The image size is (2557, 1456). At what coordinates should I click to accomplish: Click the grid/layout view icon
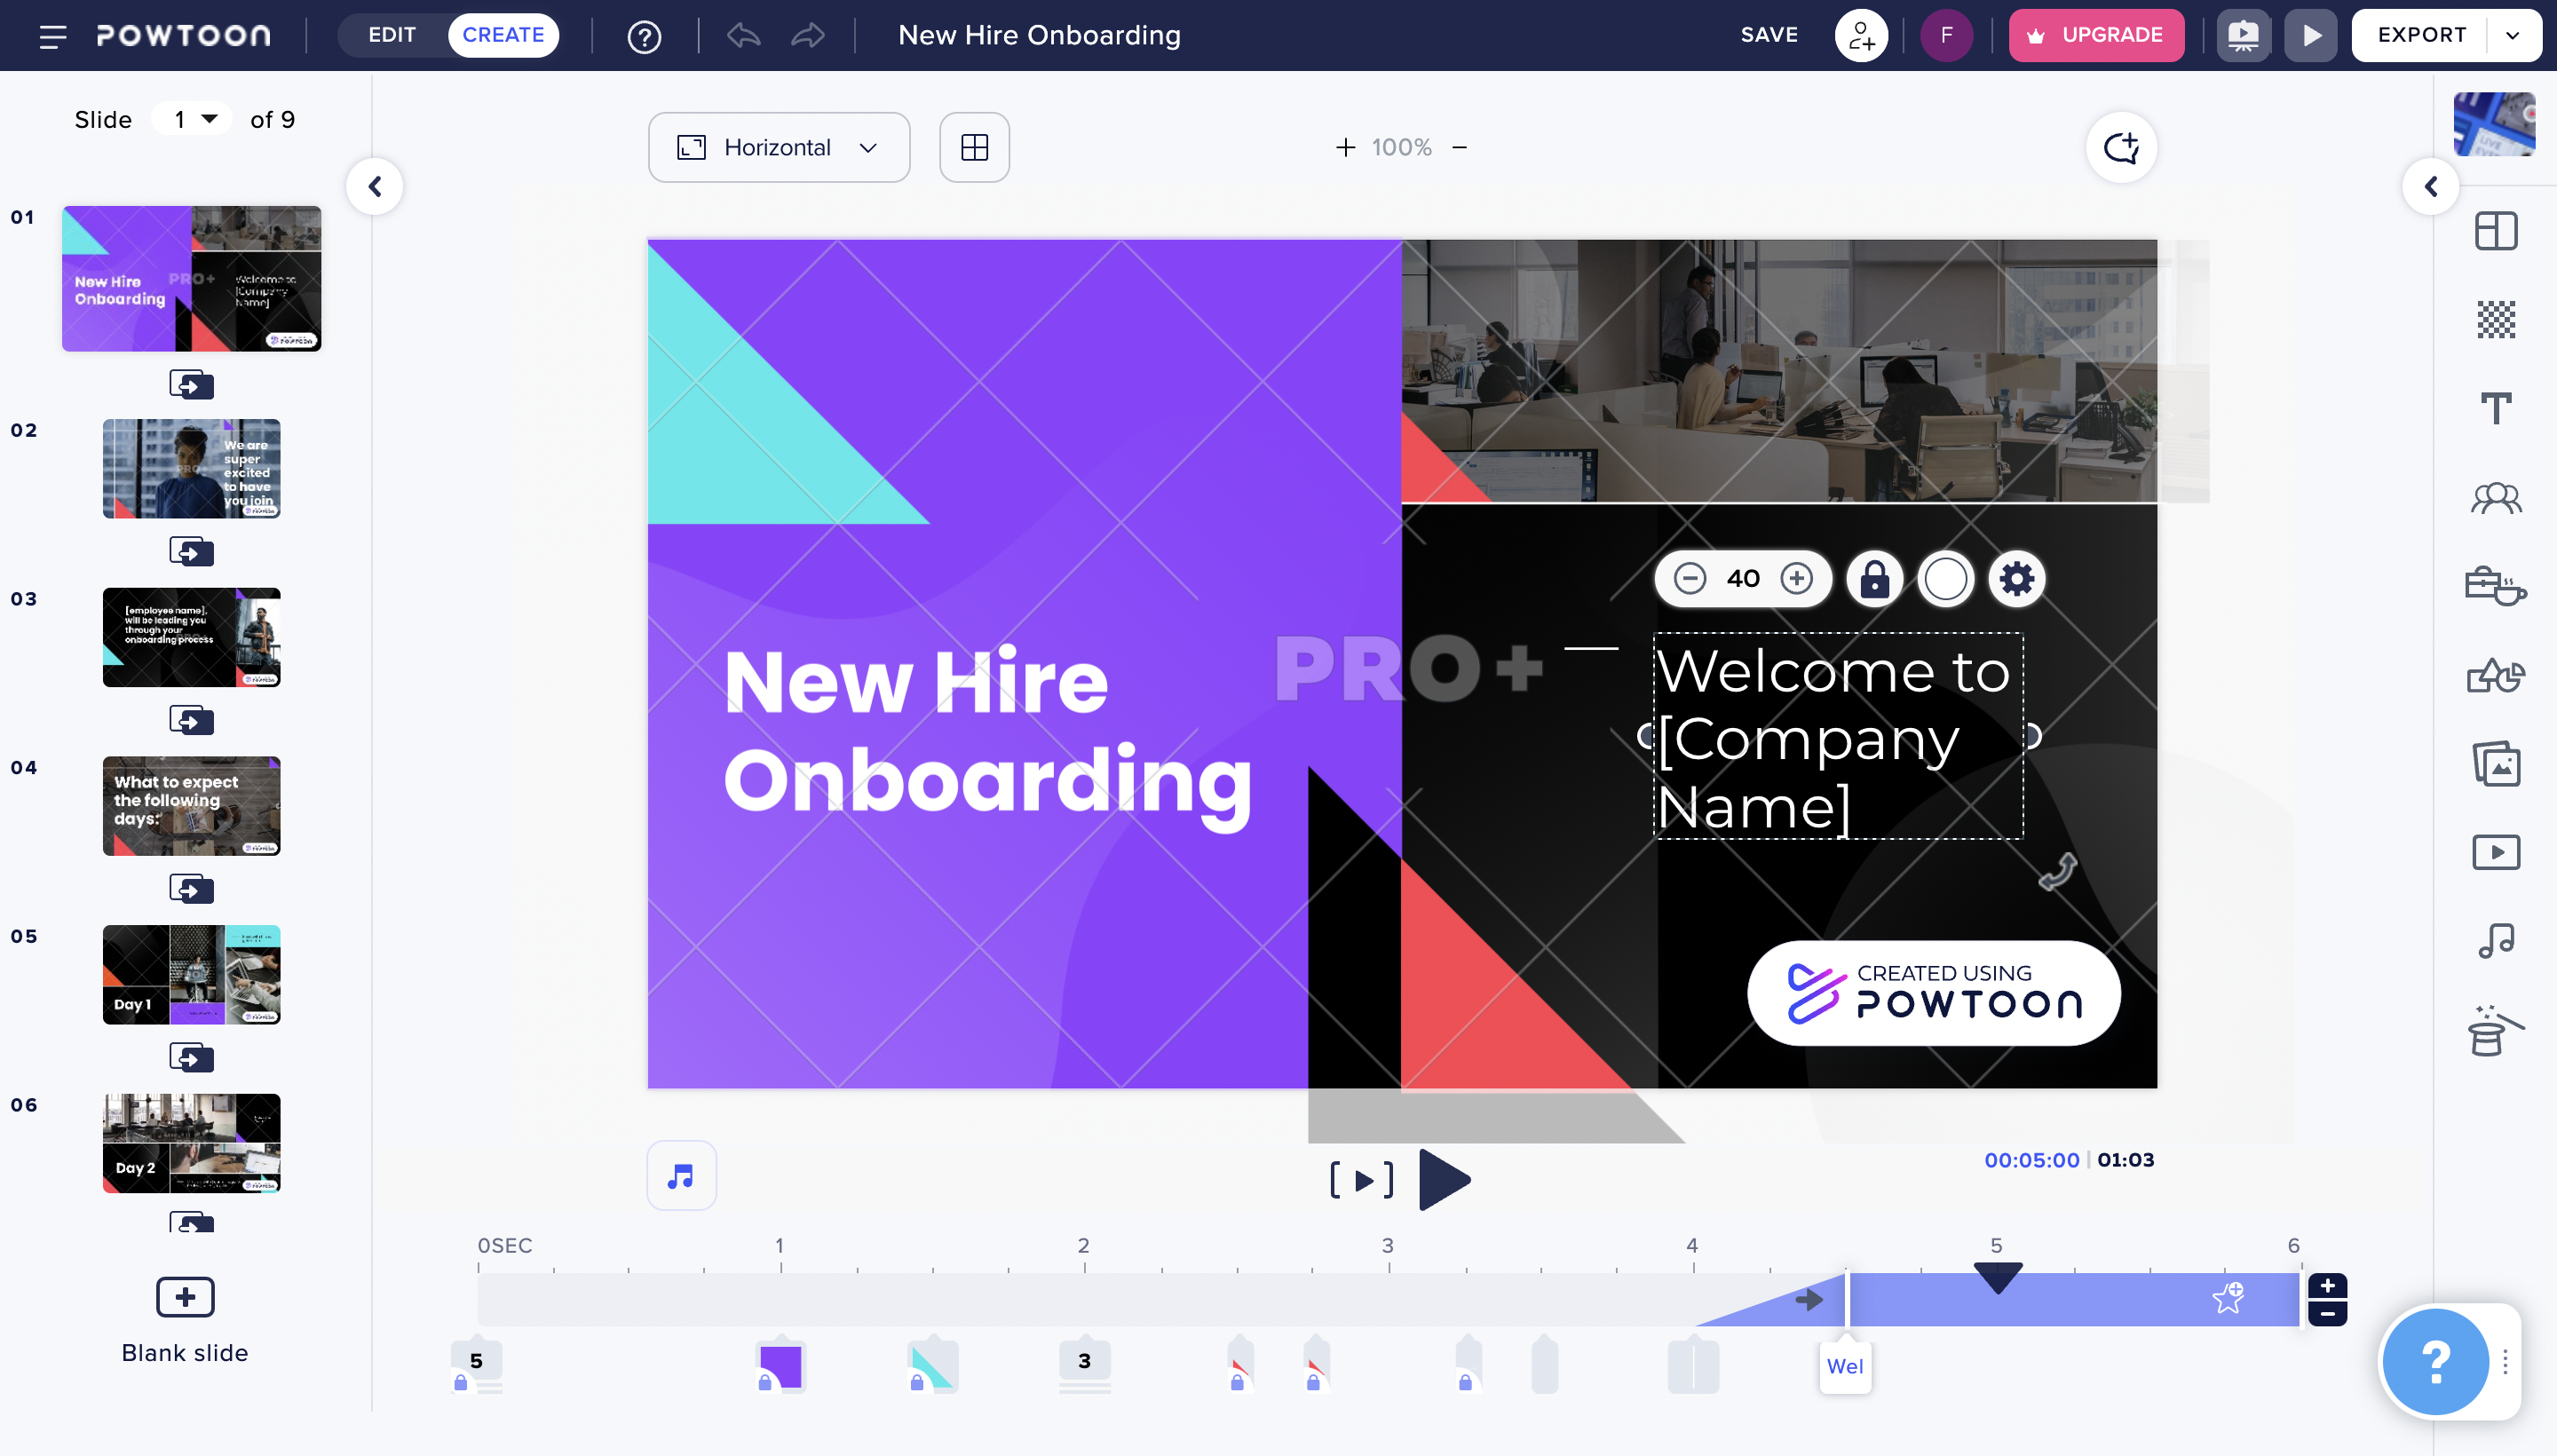977,147
